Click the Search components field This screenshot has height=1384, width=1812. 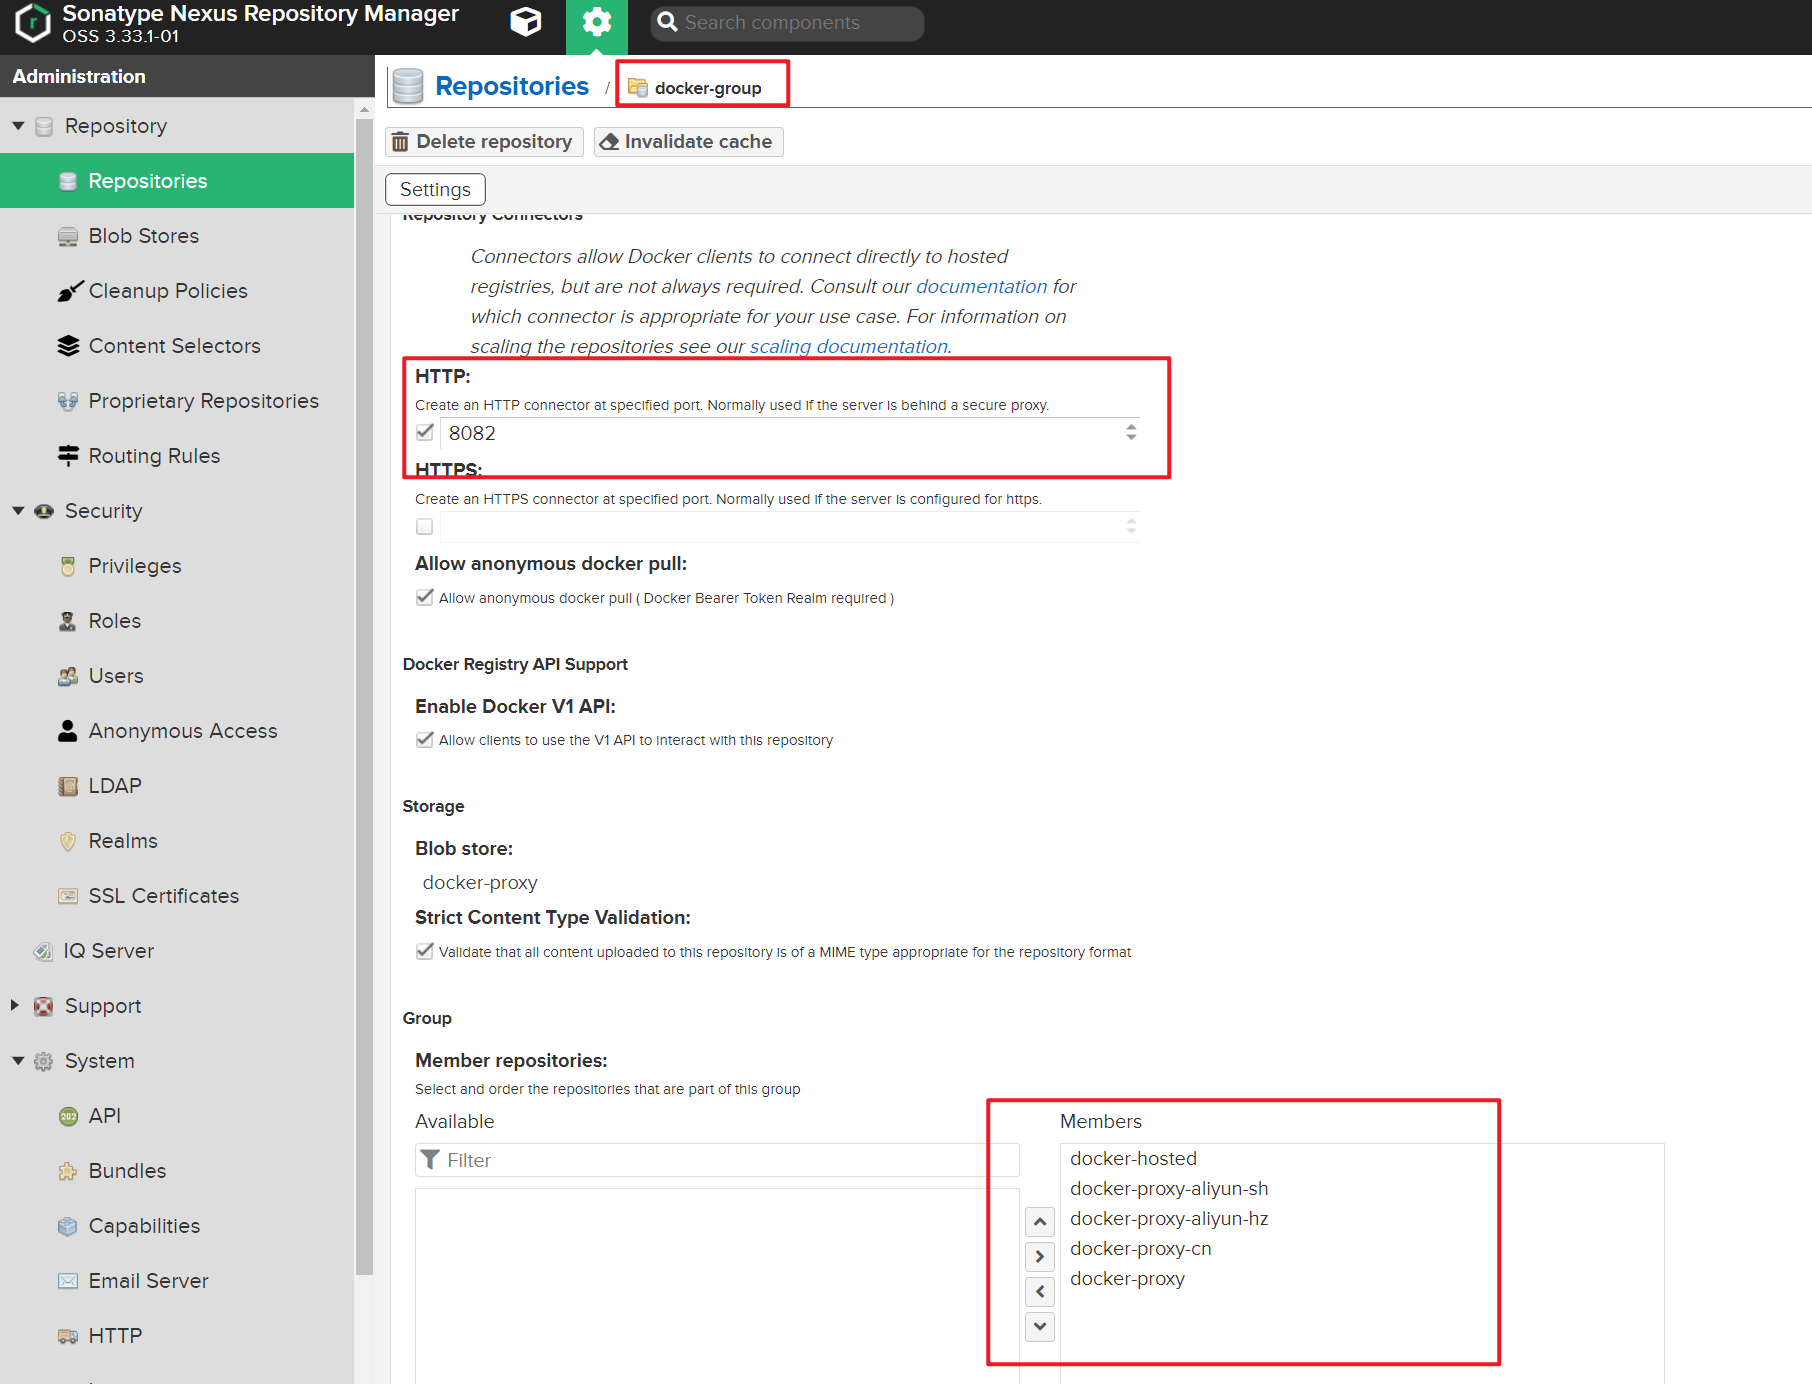786,23
